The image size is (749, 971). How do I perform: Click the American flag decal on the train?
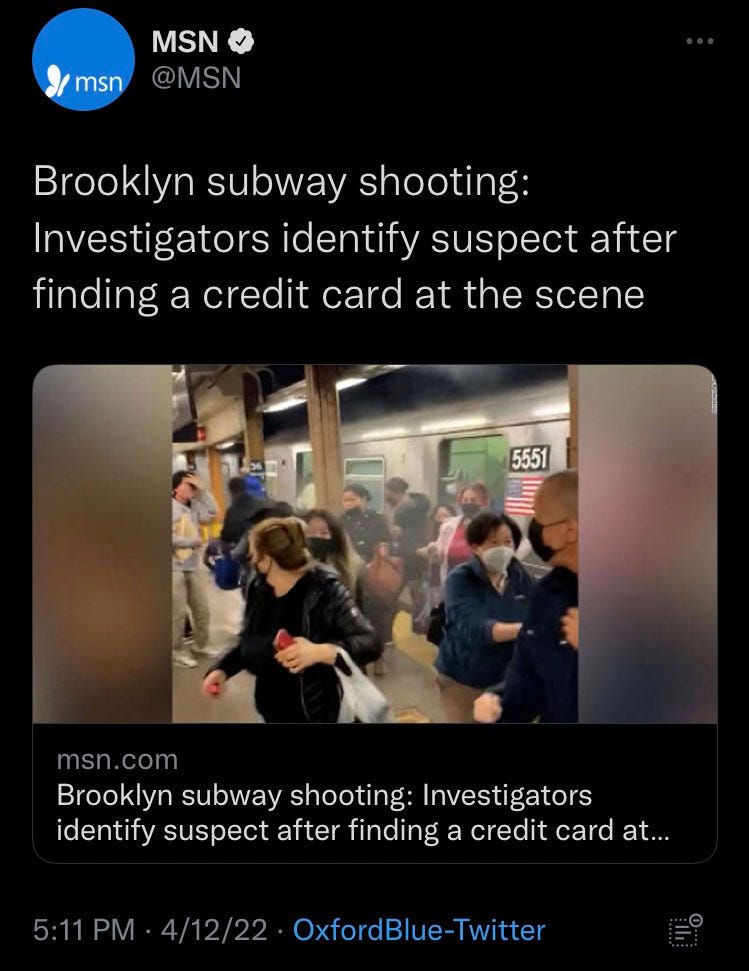click(x=522, y=495)
